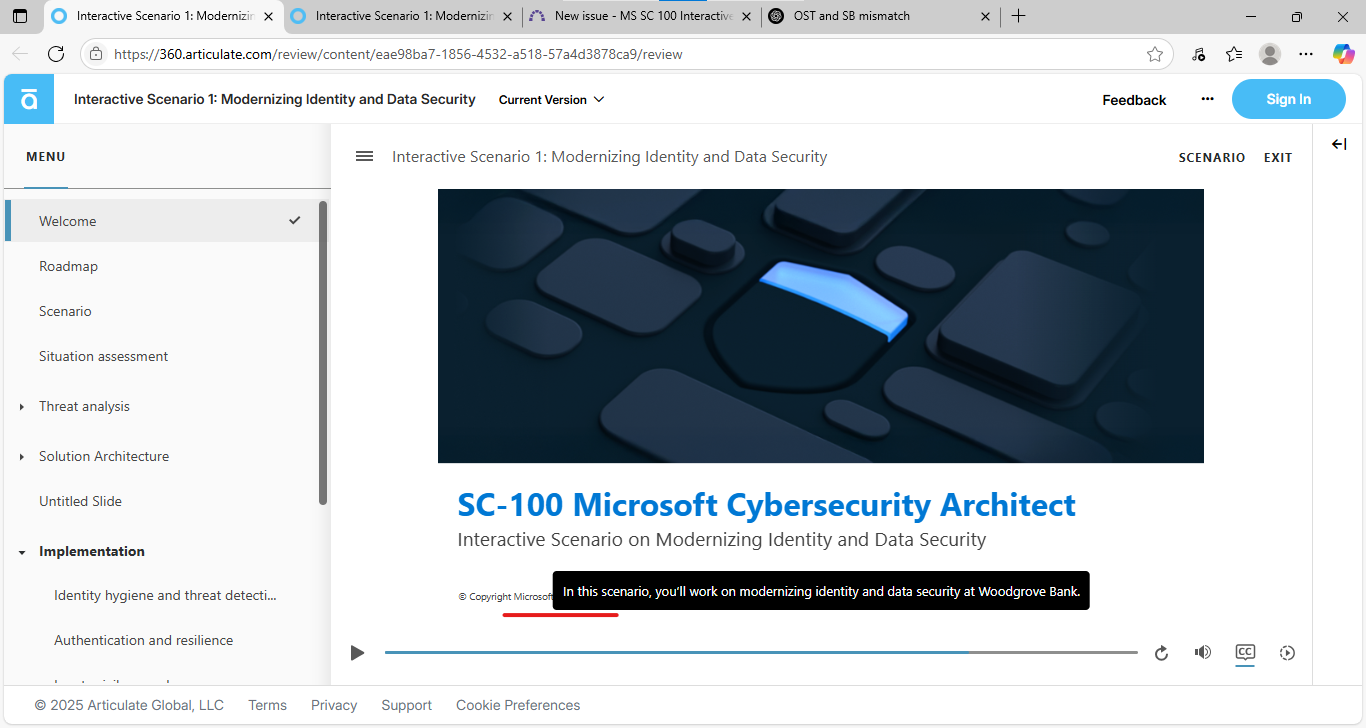Open the Terms link in footer

click(x=267, y=705)
